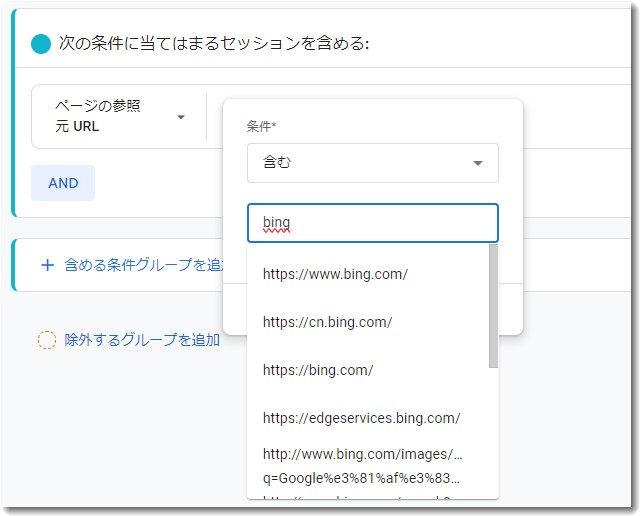The height and width of the screenshot is (516, 640).
Task: Click the 条件* field label
Action: click(x=261, y=127)
